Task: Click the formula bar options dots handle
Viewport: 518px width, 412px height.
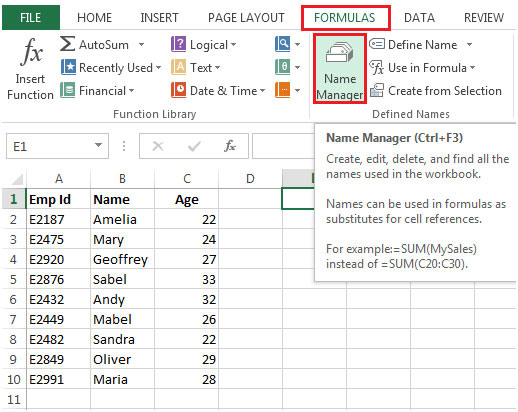Action: [x=124, y=146]
